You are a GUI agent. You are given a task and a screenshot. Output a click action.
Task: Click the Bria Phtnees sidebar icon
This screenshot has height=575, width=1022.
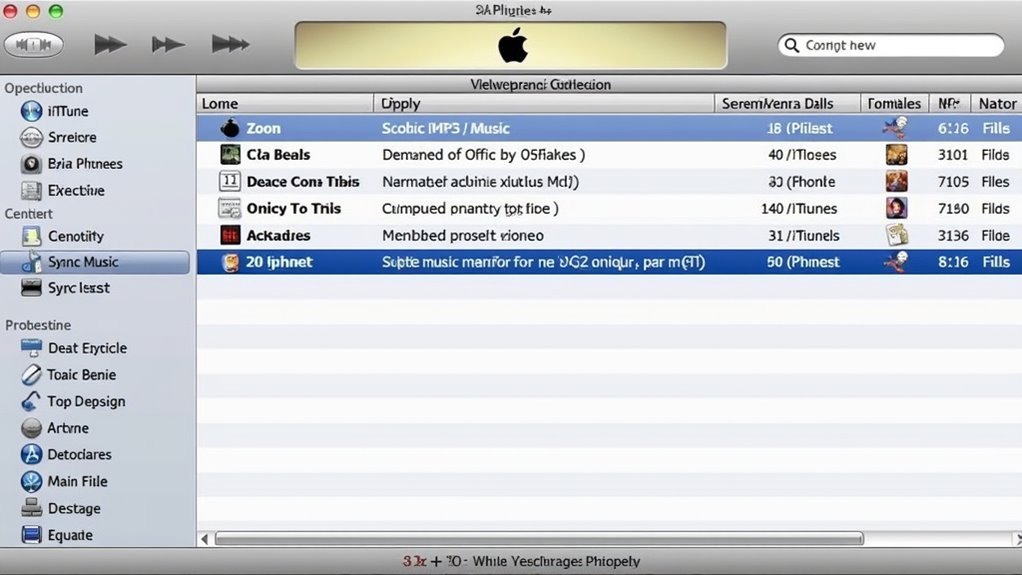click(x=31, y=164)
